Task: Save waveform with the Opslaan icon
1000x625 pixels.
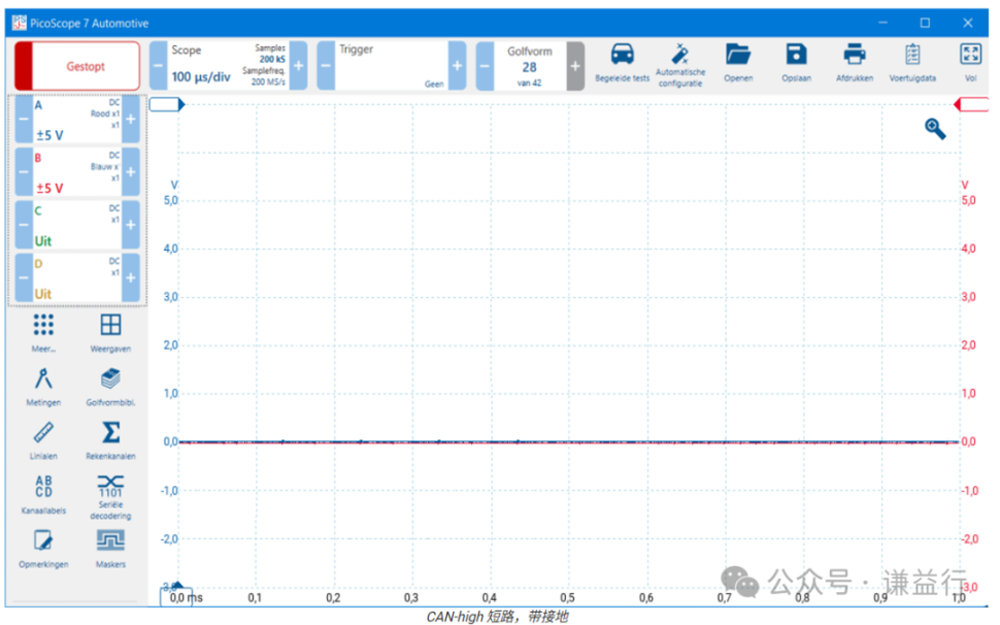Action: coord(795,56)
